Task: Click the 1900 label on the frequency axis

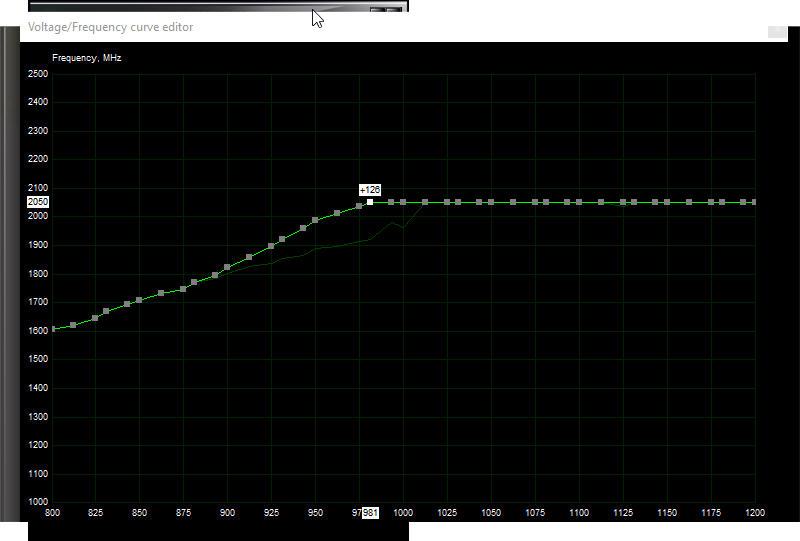Action: tap(38, 245)
